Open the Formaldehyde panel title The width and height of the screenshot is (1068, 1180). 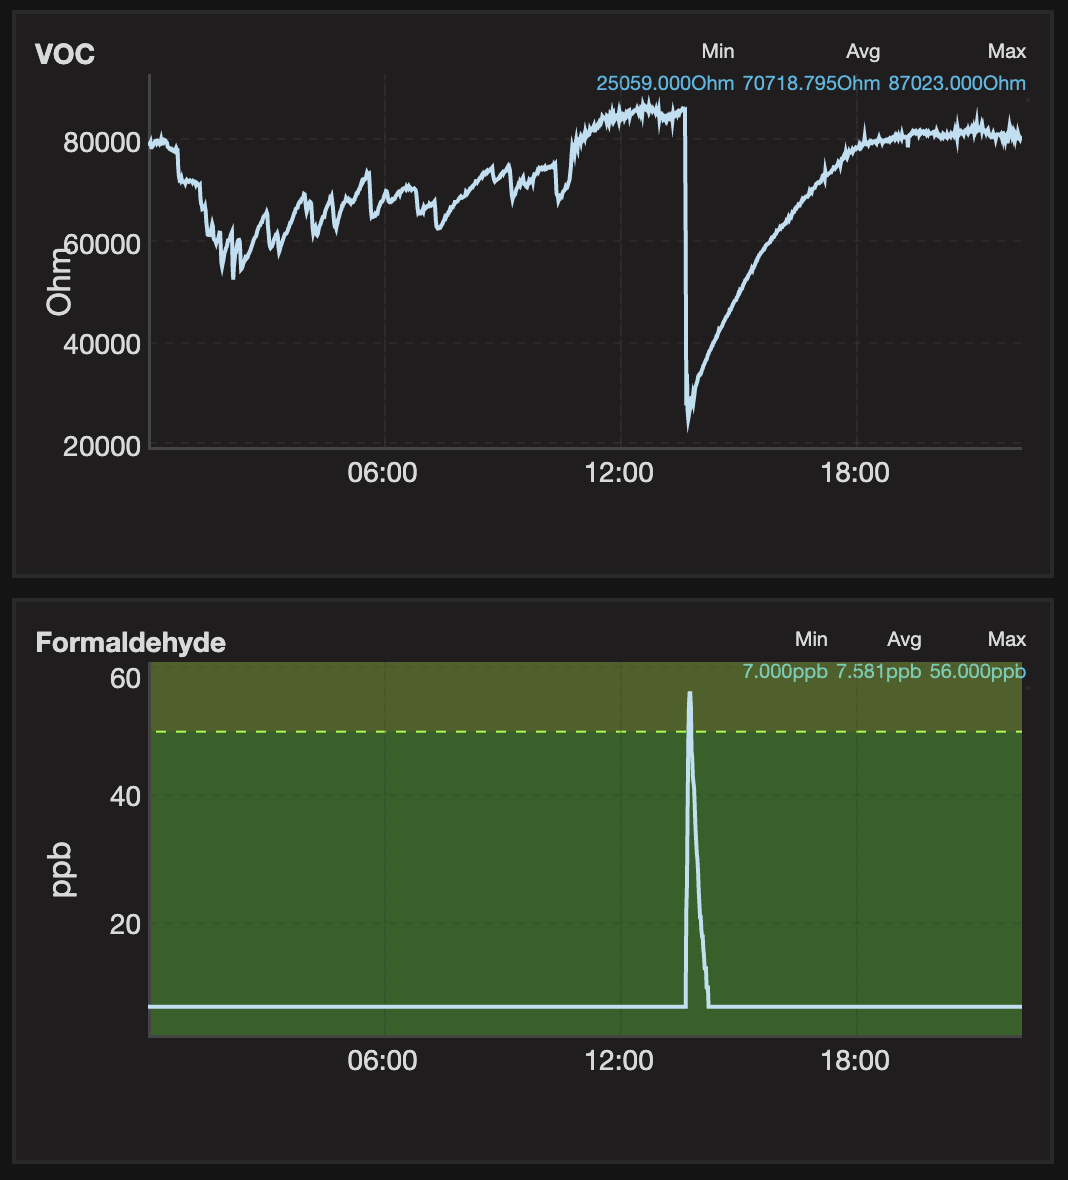coord(130,643)
